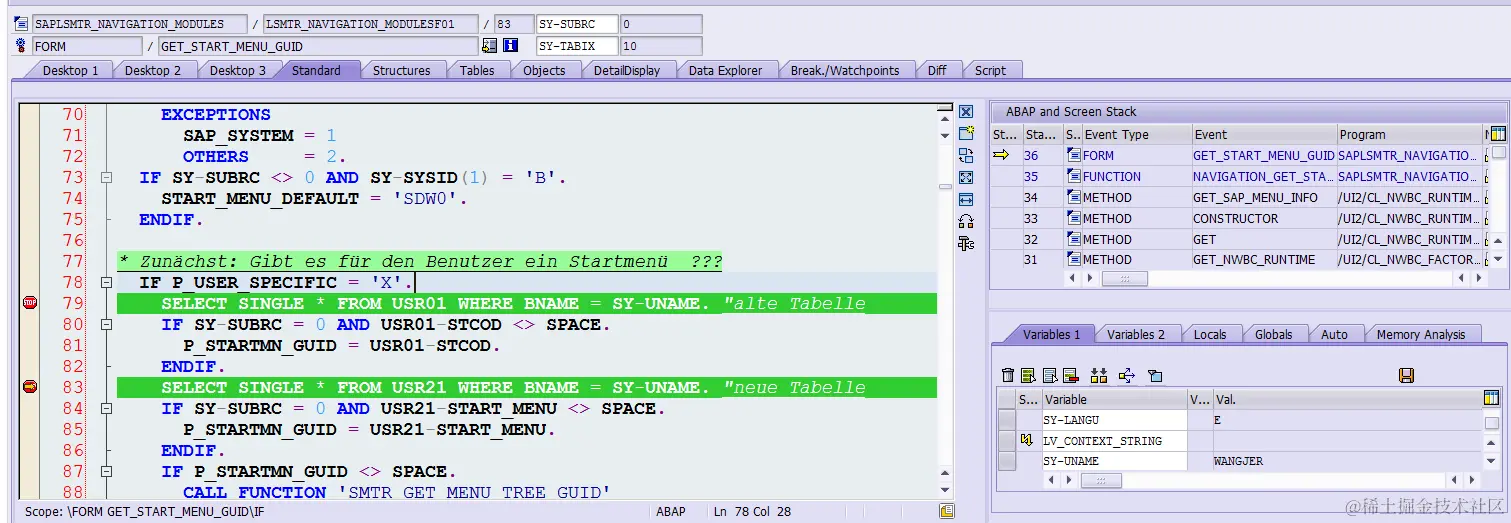1511x523 pixels.
Task: Collapse the IF block at line 73
Action: pyautogui.click(x=106, y=177)
